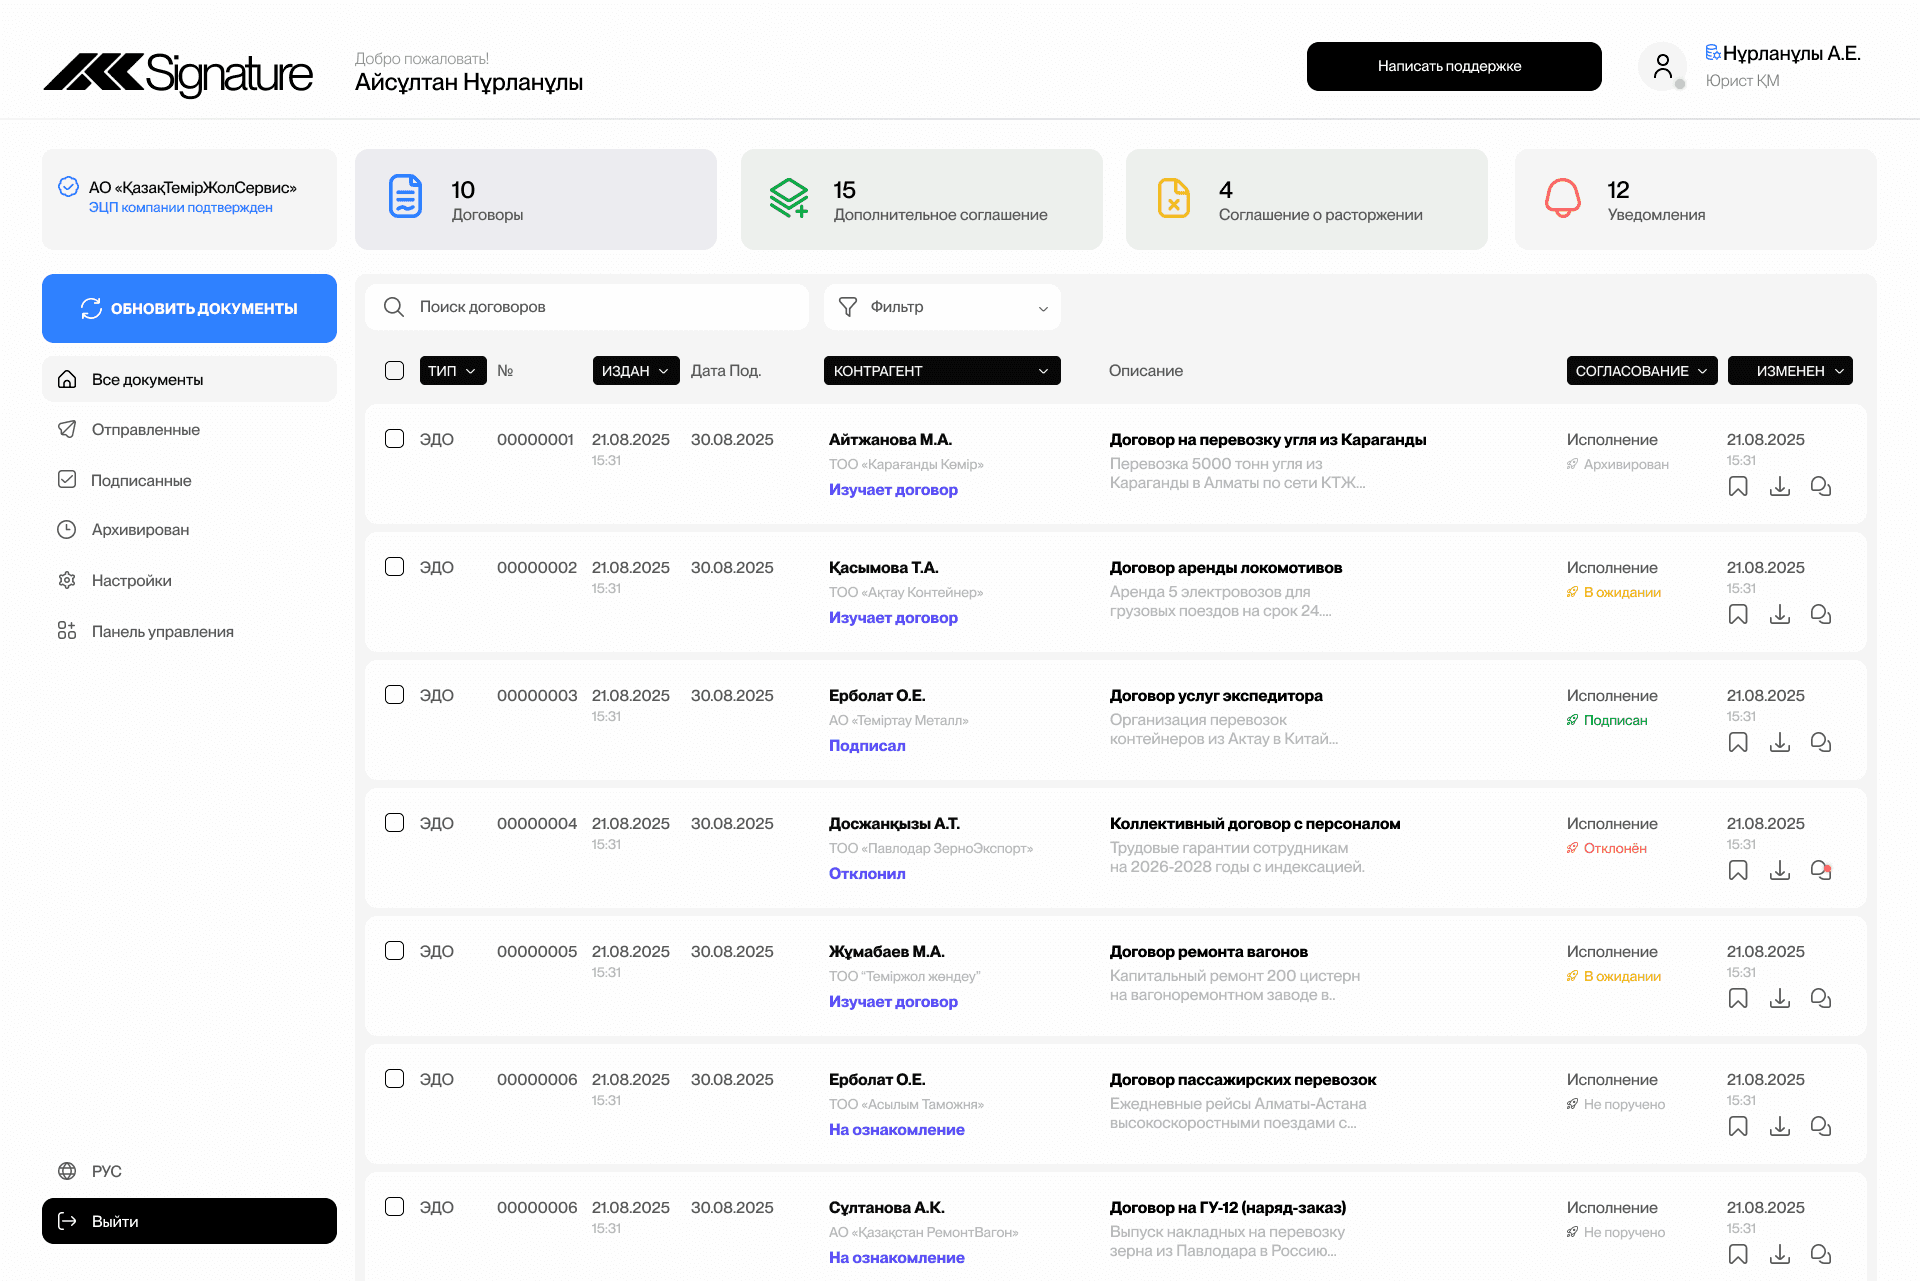Open the Дополнительное соглашение stack icon
This screenshot has width=1920, height=1281.
click(x=789, y=198)
